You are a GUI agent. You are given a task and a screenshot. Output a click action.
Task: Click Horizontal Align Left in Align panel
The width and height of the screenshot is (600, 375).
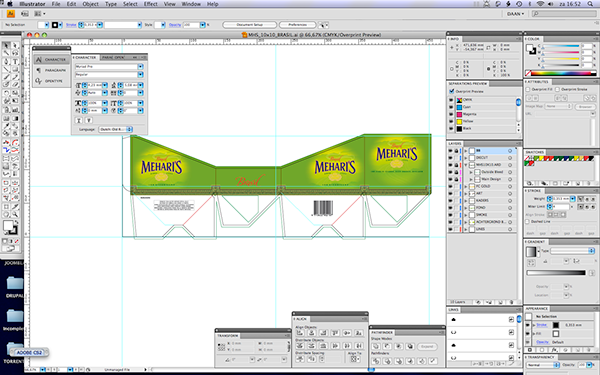[300, 333]
